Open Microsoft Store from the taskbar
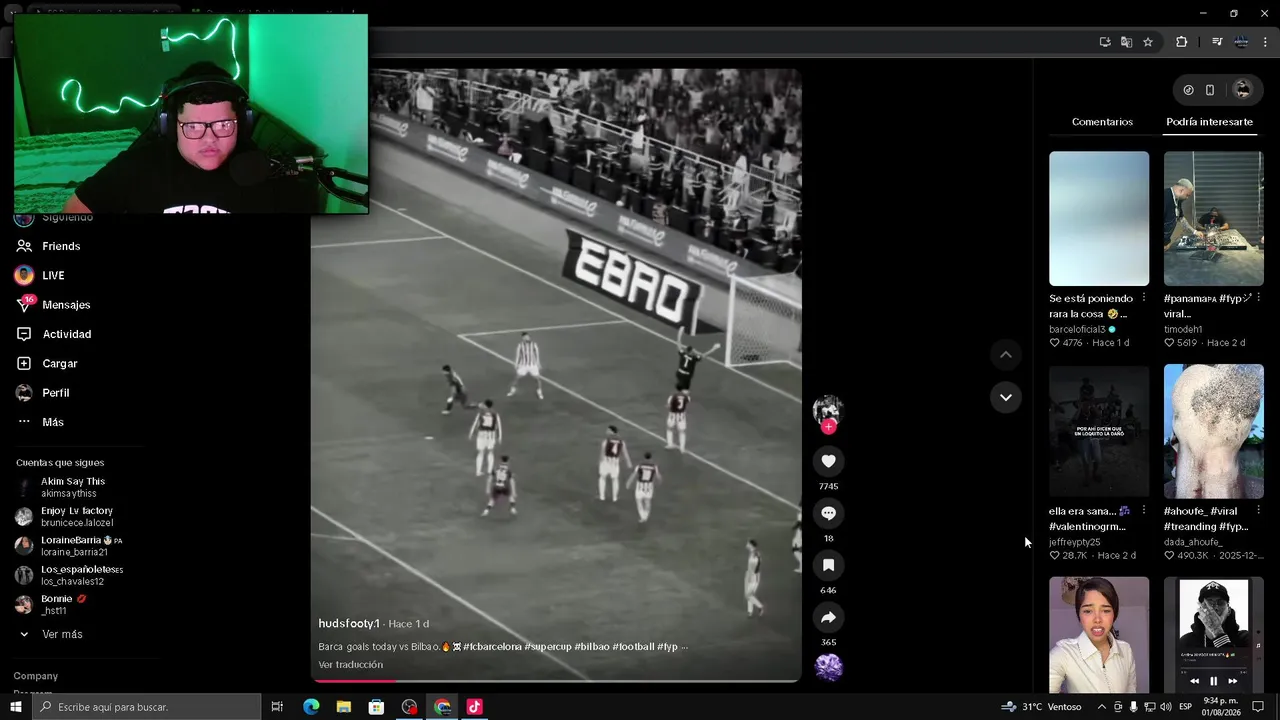The height and width of the screenshot is (720, 1280). click(x=376, y=707)
